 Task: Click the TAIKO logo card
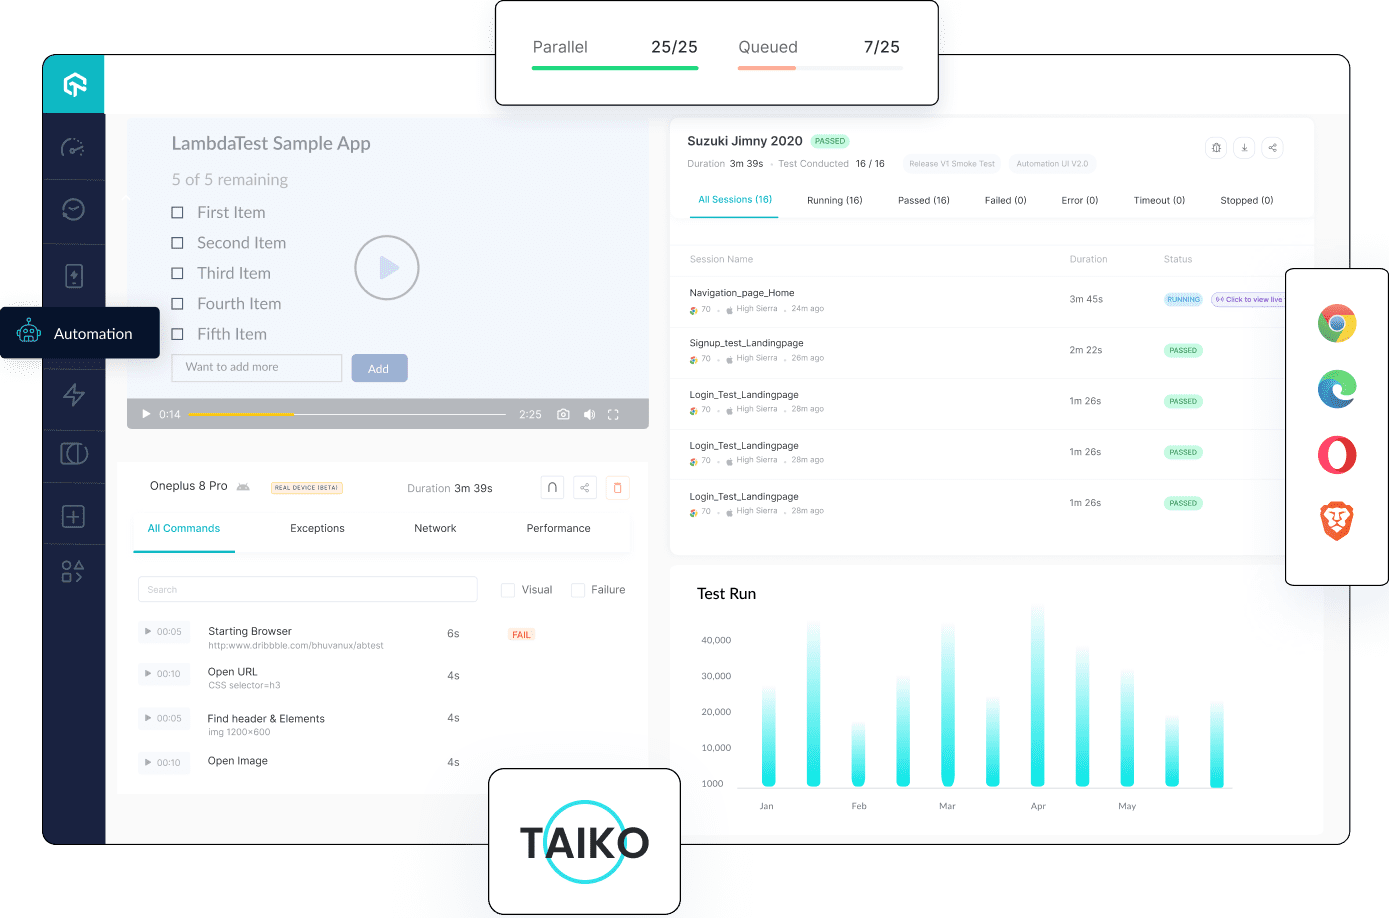point(584,841)
